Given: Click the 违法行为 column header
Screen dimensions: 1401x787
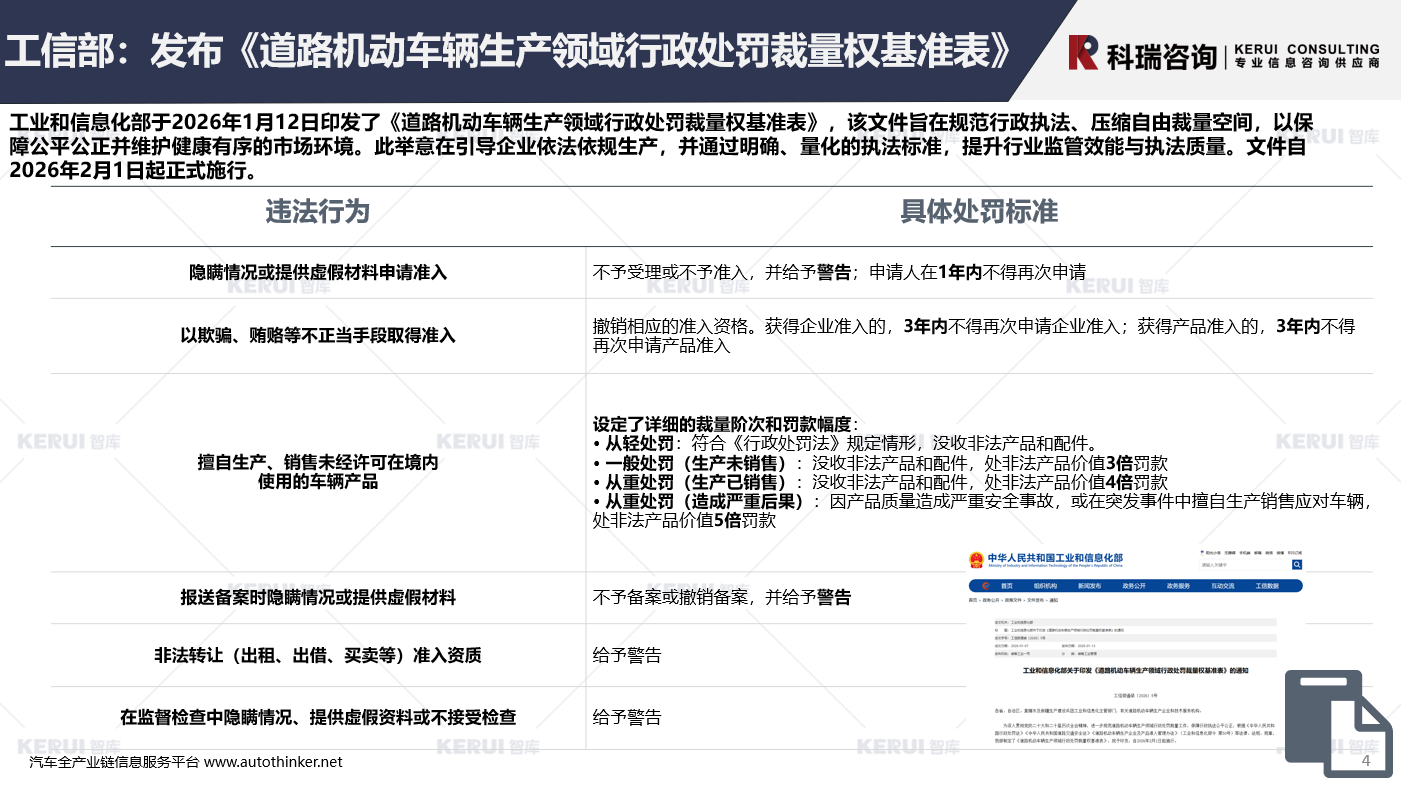Looking at the screenshot, I should click(317, 212).
